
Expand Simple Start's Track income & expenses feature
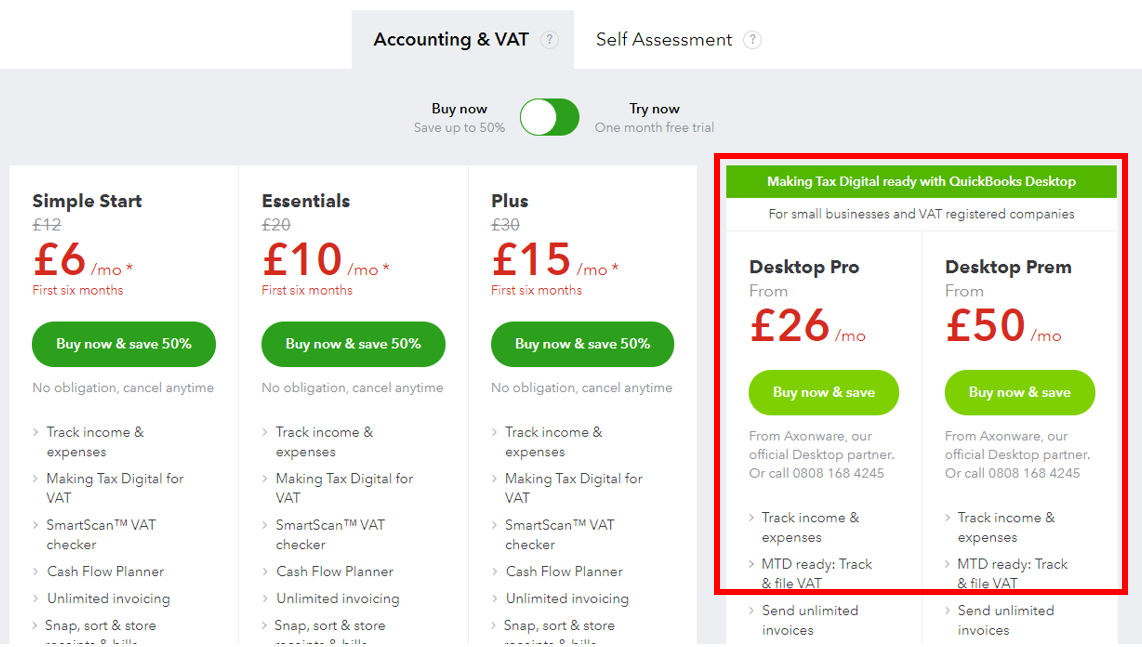94,442
